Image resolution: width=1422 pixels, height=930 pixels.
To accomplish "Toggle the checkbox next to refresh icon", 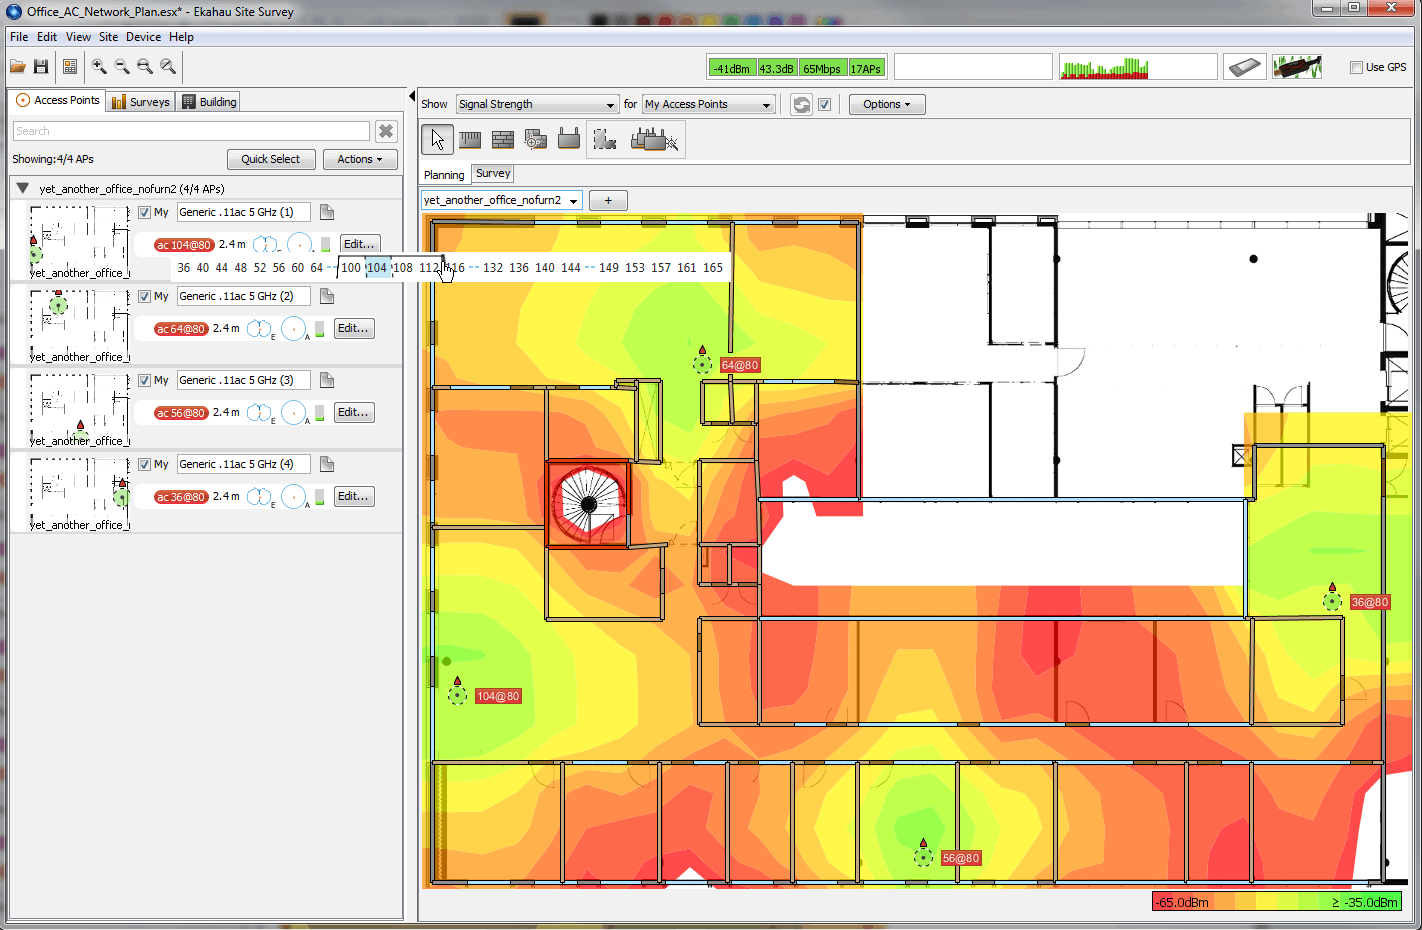I will point(825,105).
